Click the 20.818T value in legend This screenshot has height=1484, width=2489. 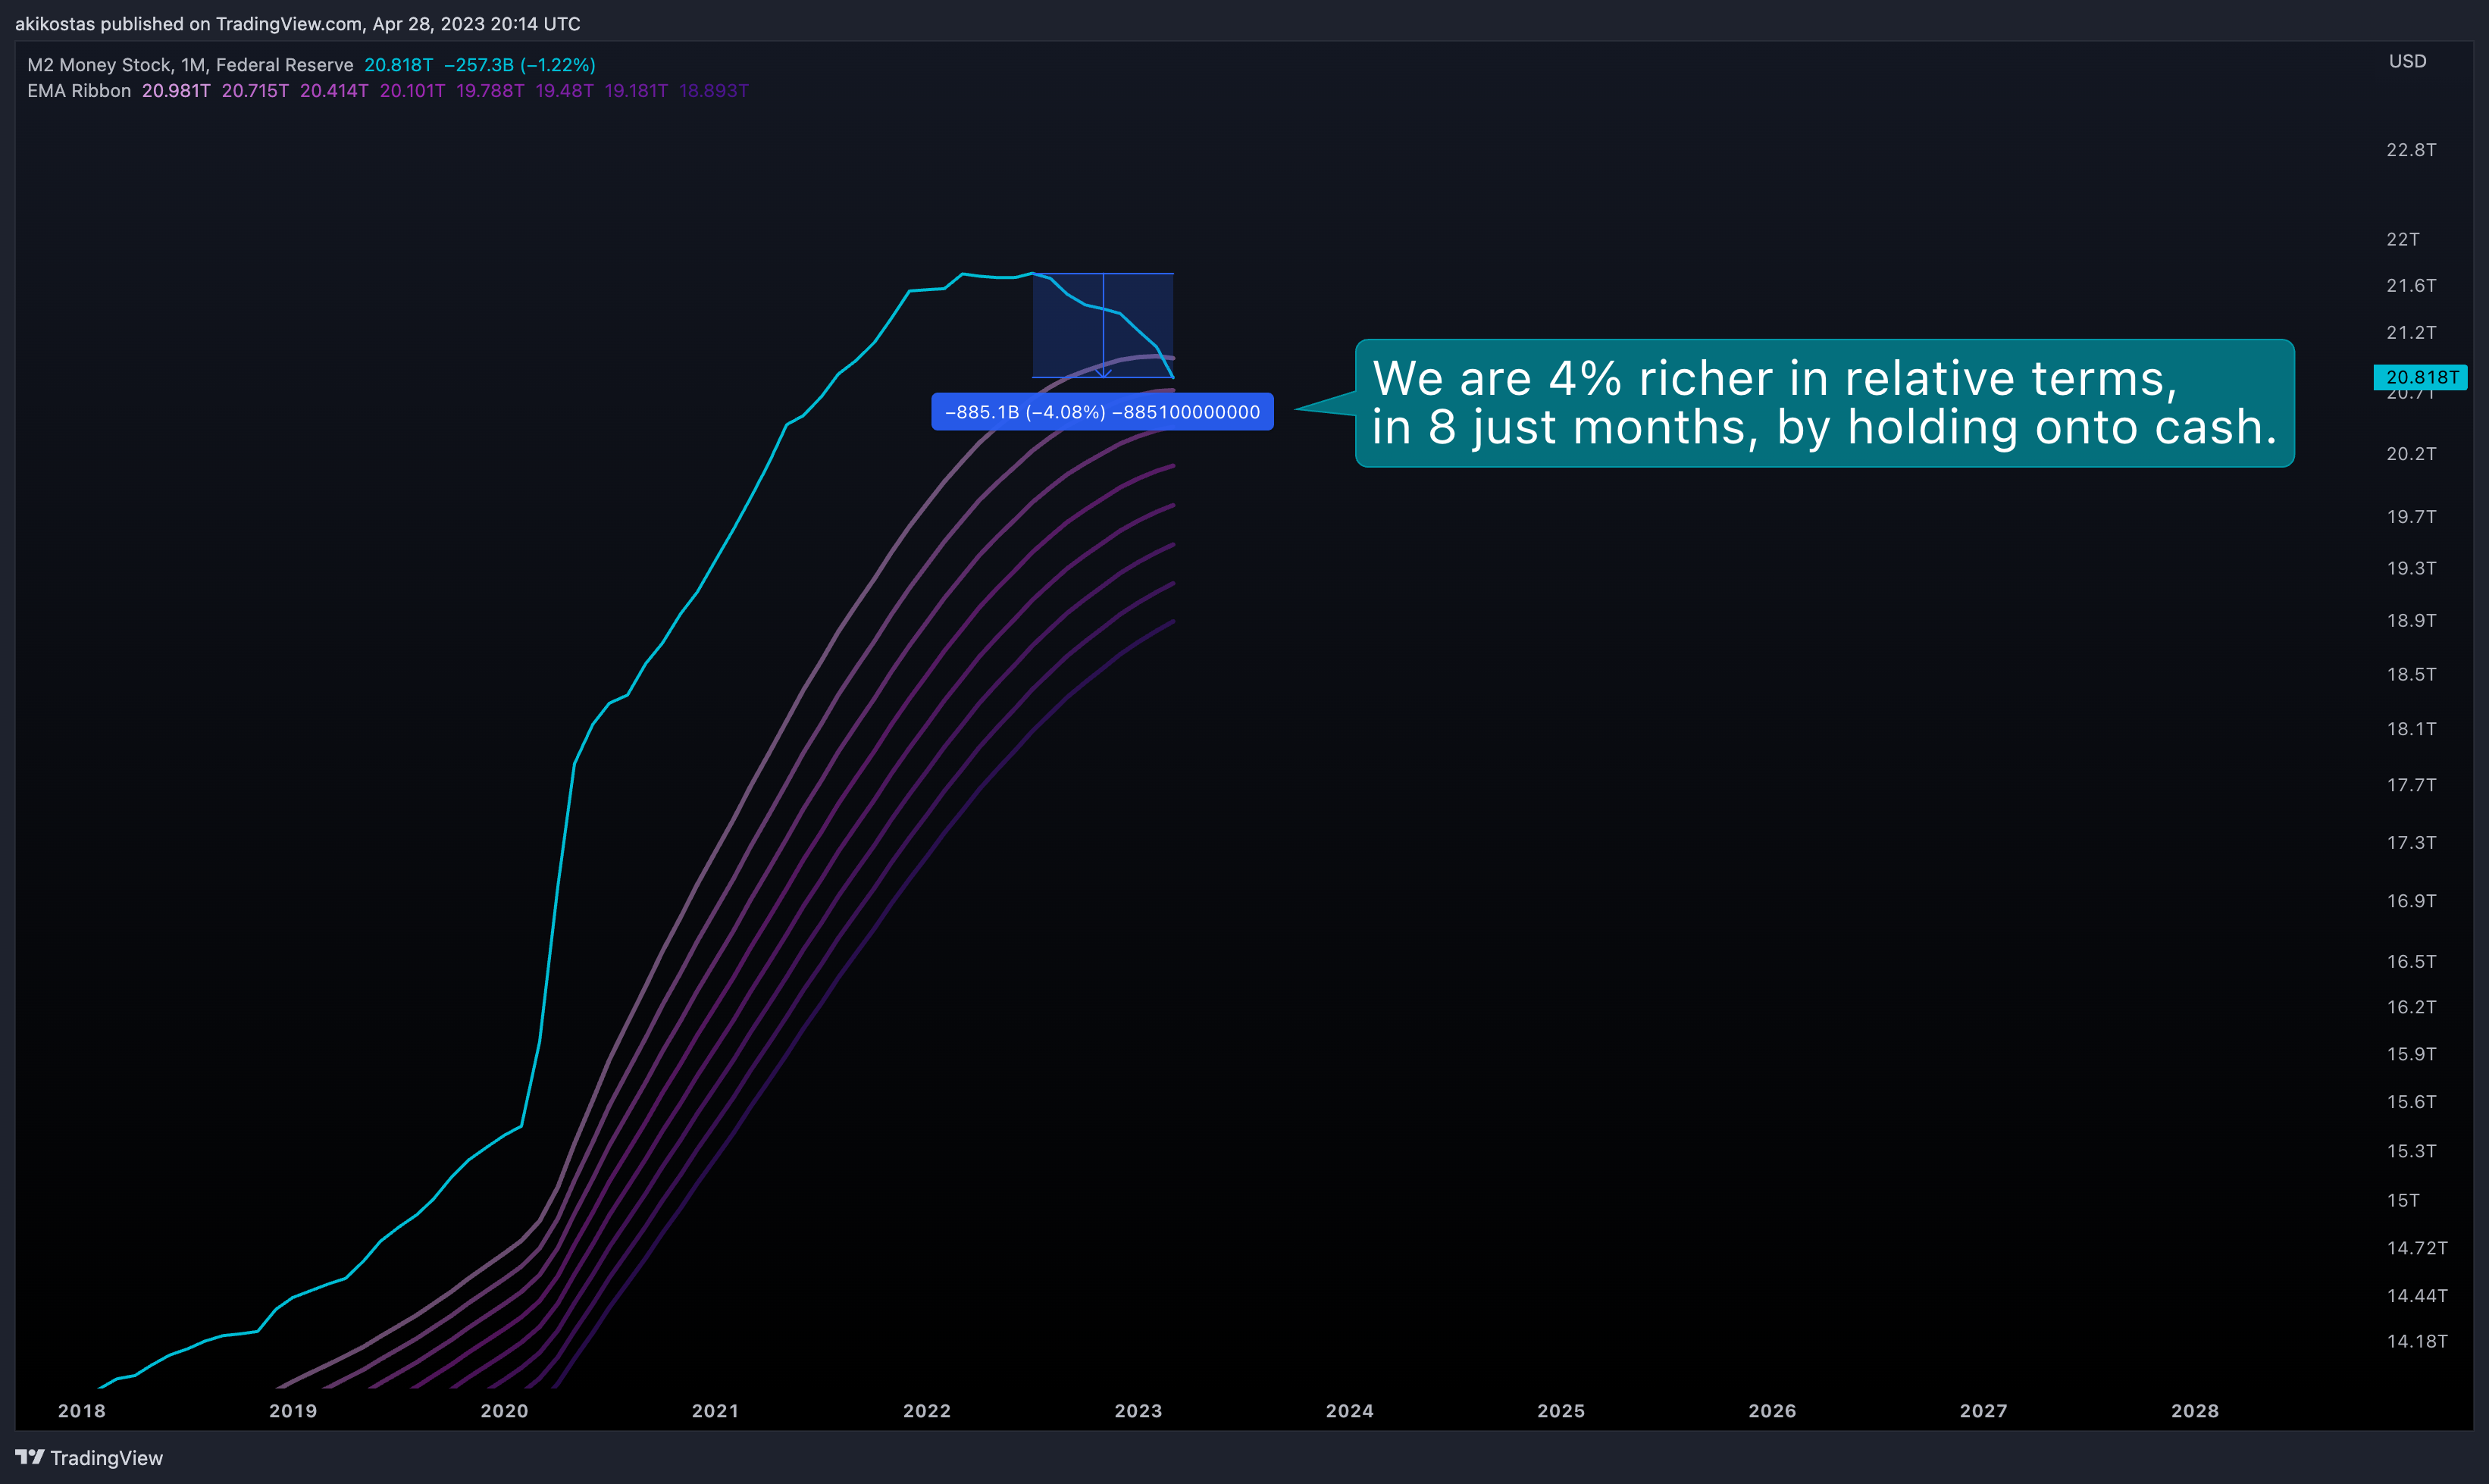[x=399, y=65]
